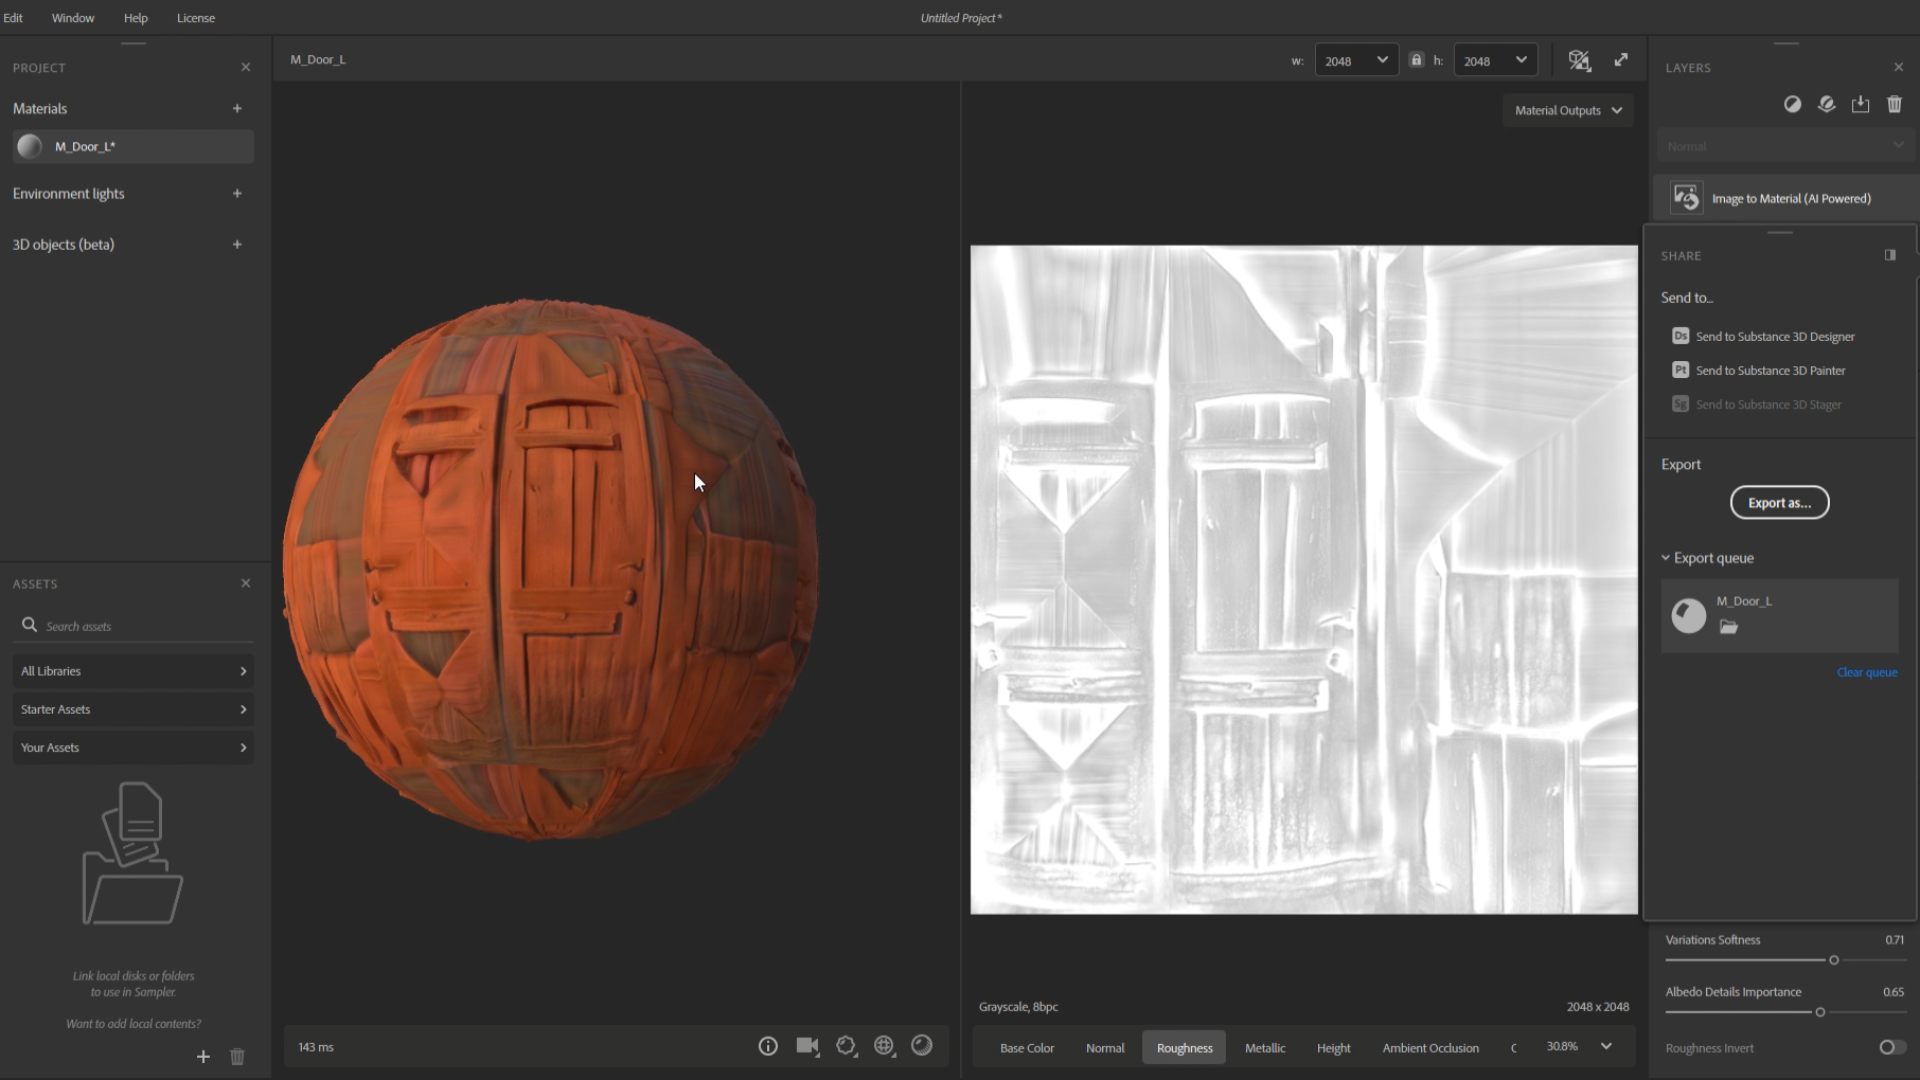
Task: Open export folder icon for M_Door_L
Action: (x=1728, y=627)
